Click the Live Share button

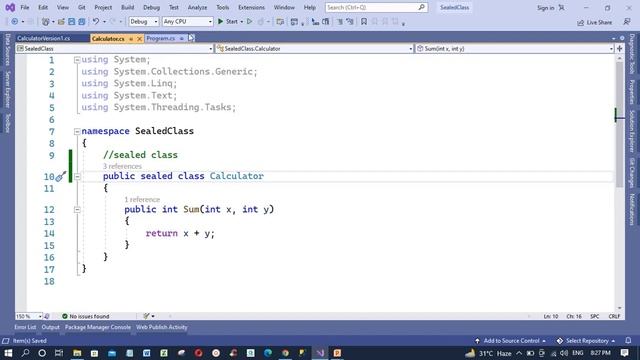point(594,22)
